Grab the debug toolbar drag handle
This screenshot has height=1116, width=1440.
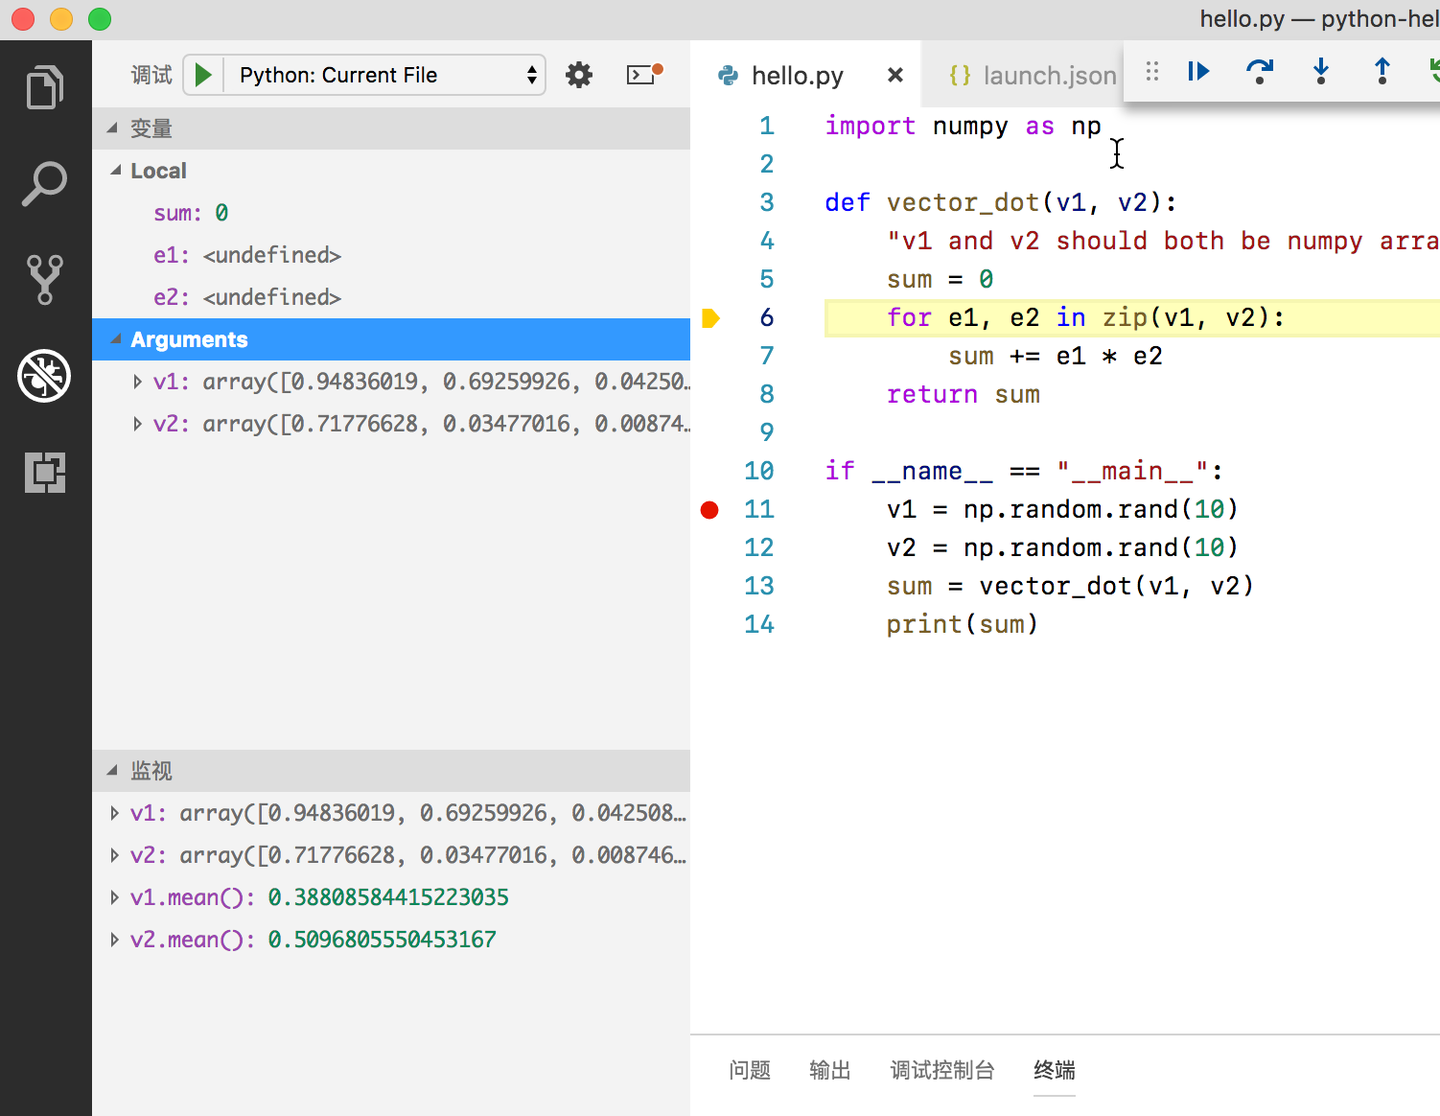(1152, 71)
